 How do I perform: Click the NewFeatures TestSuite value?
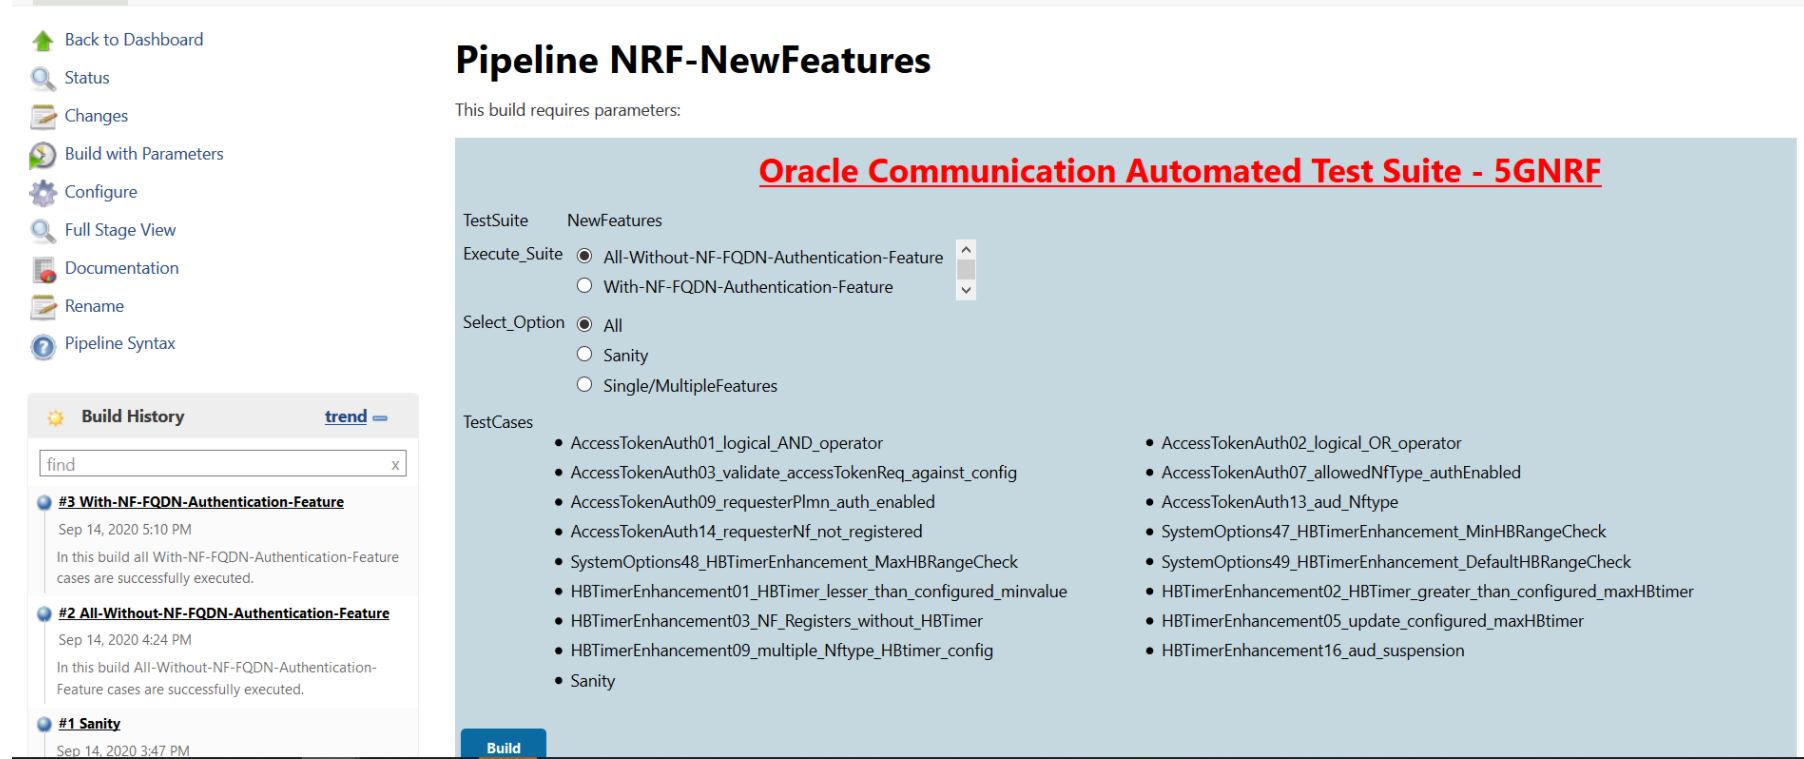tap(615, 220)
